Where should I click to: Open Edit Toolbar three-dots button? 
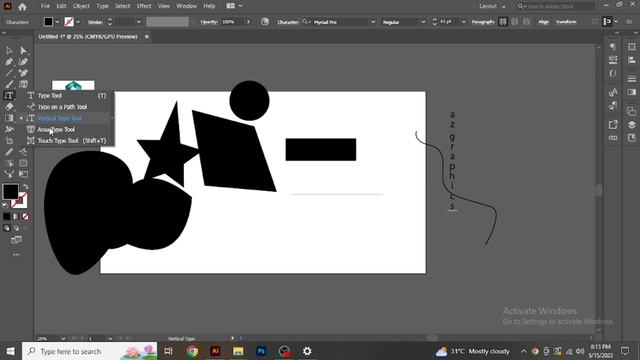point(16,255)
